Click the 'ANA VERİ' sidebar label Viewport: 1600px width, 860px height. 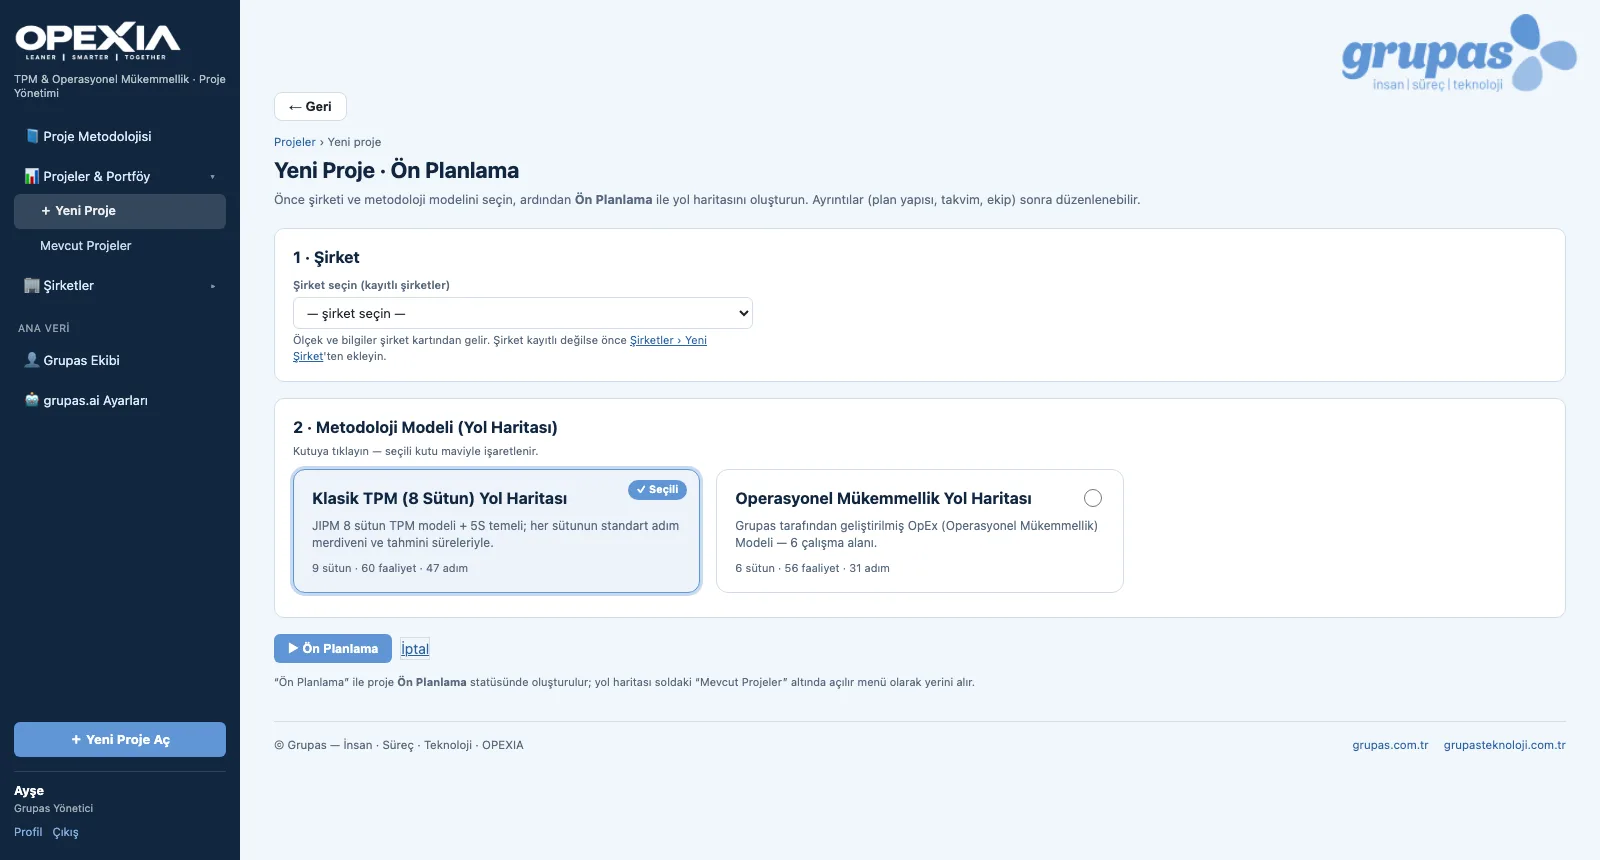[x=44, y=328]
